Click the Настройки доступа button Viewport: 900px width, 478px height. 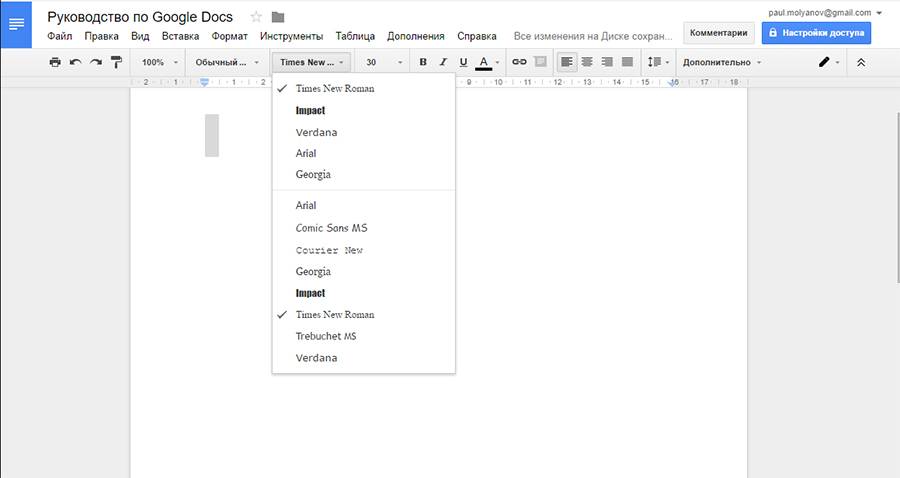(816, 32)
